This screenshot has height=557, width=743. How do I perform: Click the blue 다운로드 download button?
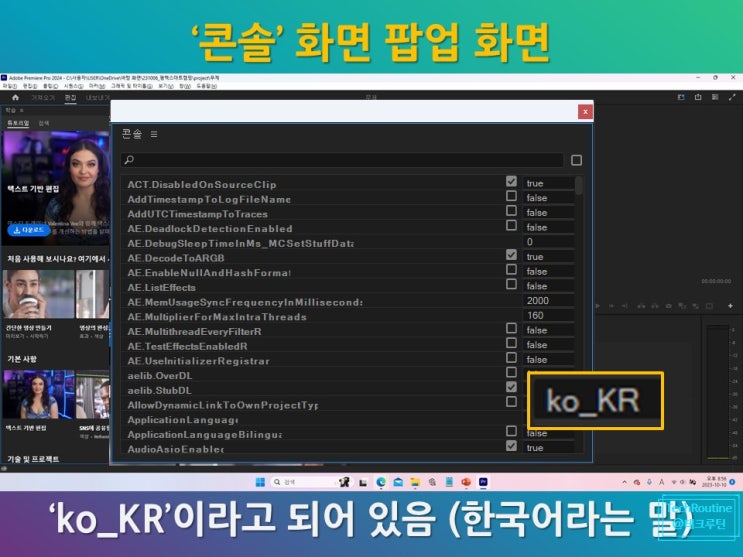pos(28,230)
